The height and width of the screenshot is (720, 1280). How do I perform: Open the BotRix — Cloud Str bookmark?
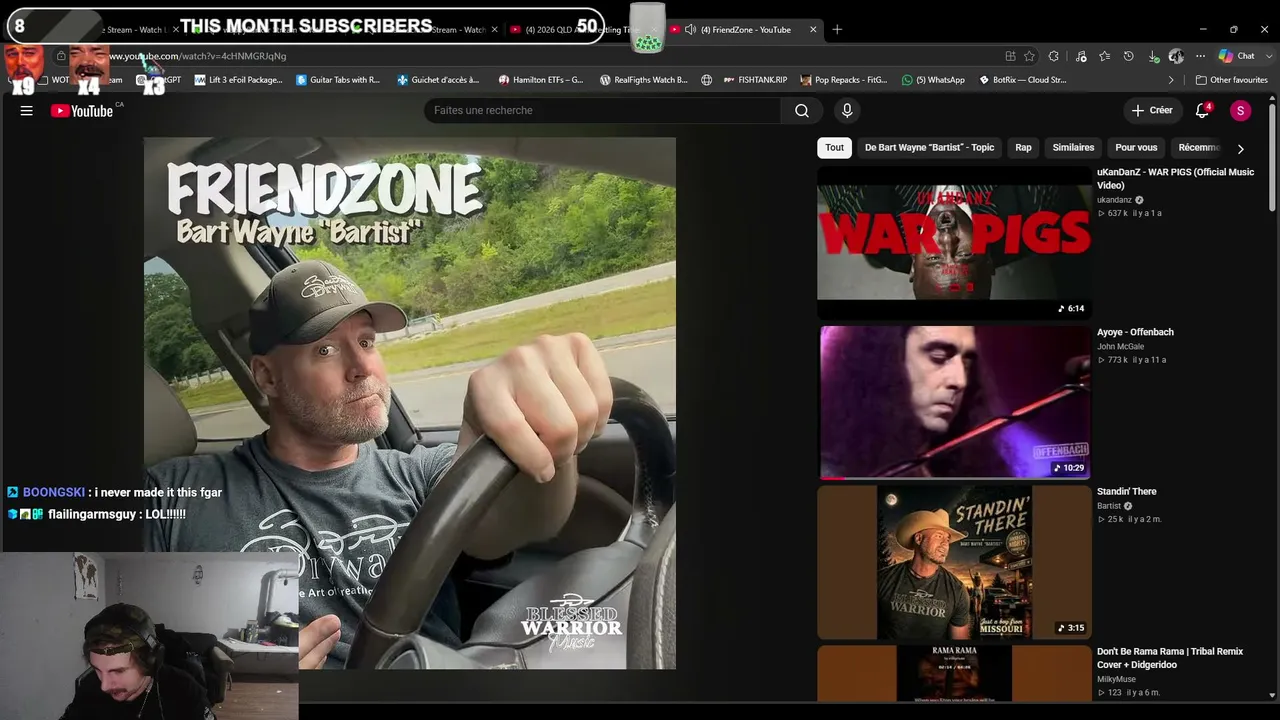1022,80
